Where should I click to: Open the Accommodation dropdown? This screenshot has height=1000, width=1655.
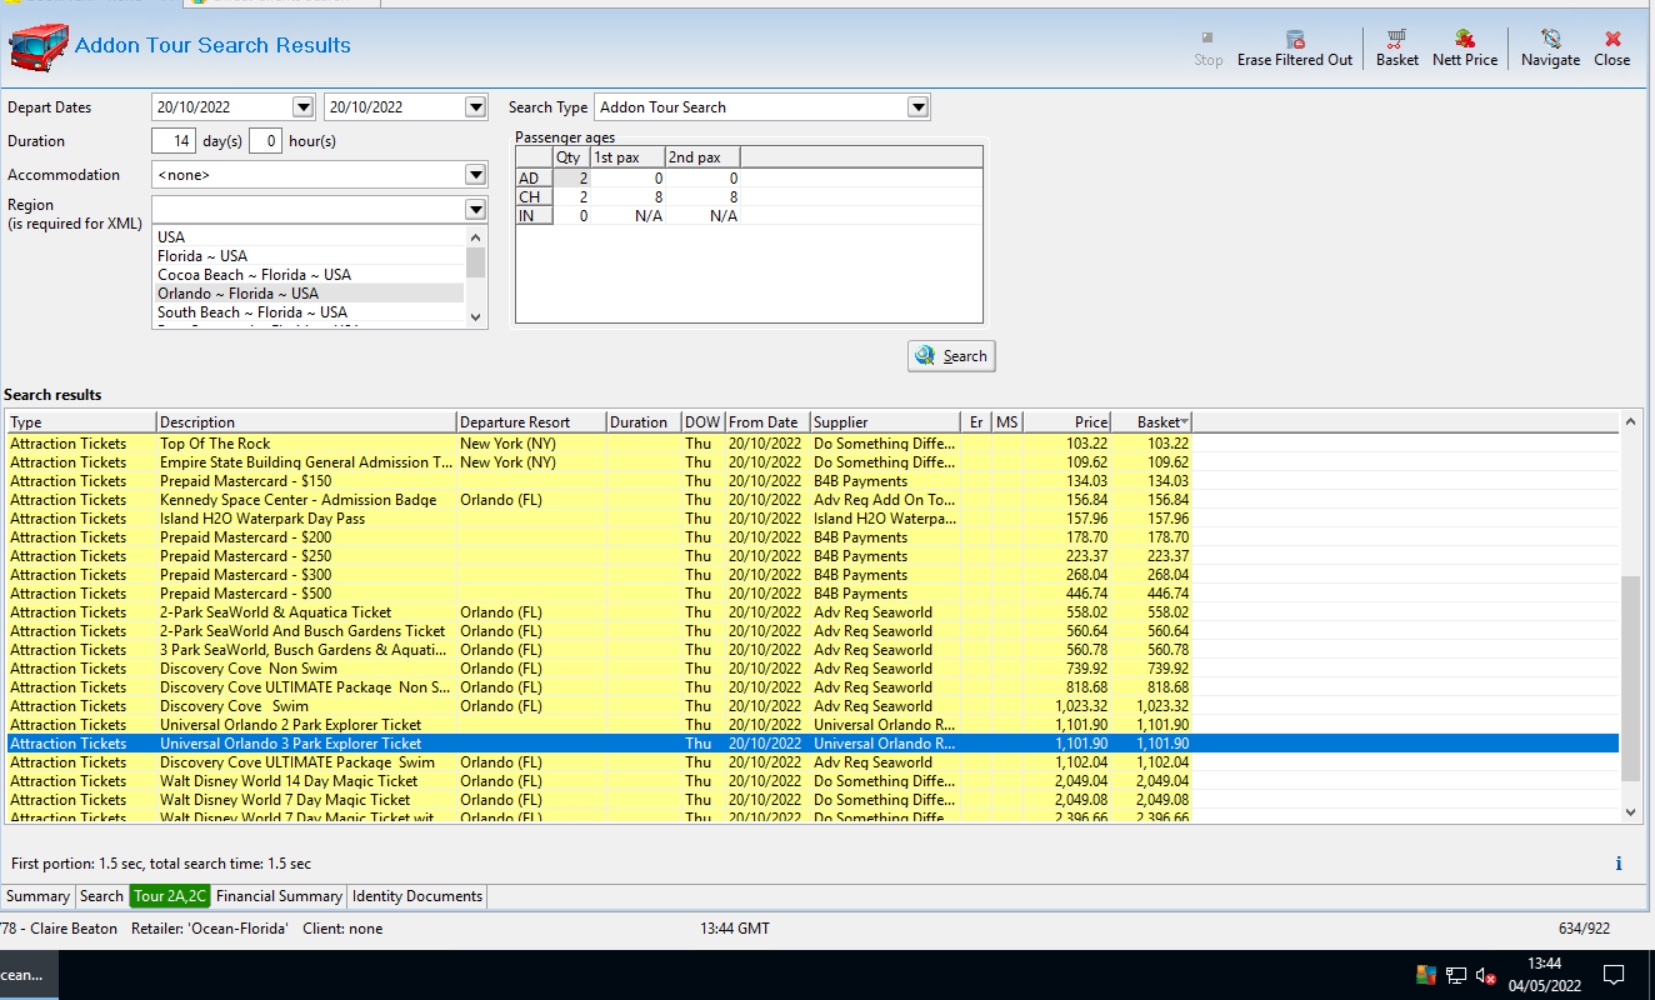tap(475, 175)
